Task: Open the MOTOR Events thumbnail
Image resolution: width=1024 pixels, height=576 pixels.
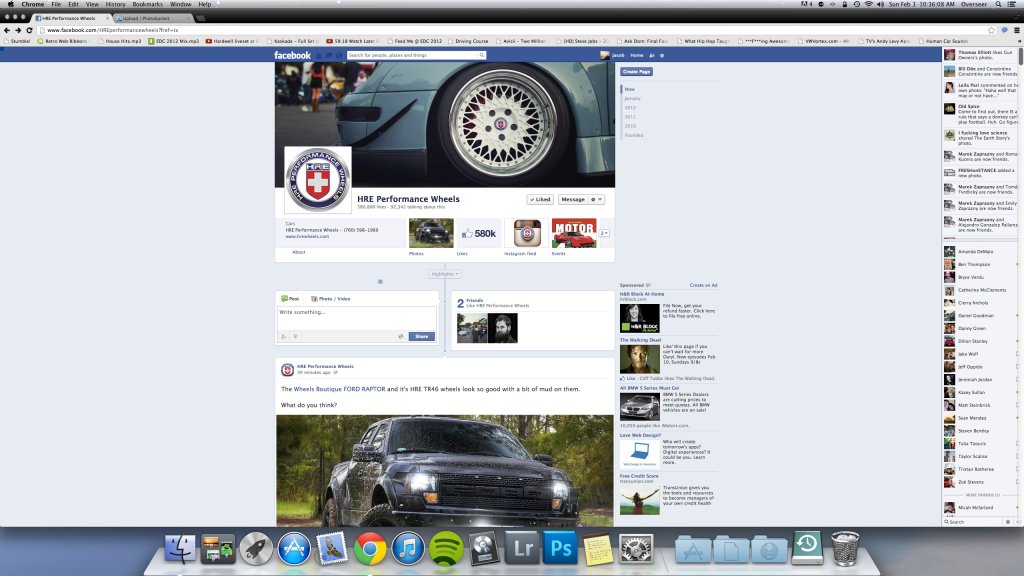Action: [x=574, y=233]
